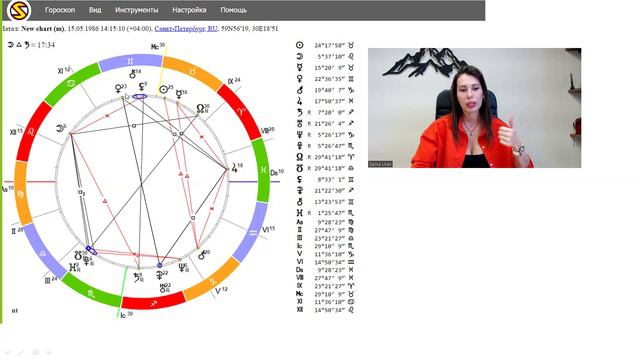Select the Pluto glyph in the chart wheel
Image resolution: width=640 pixels, height=360 pixels.
pos(86,260)
